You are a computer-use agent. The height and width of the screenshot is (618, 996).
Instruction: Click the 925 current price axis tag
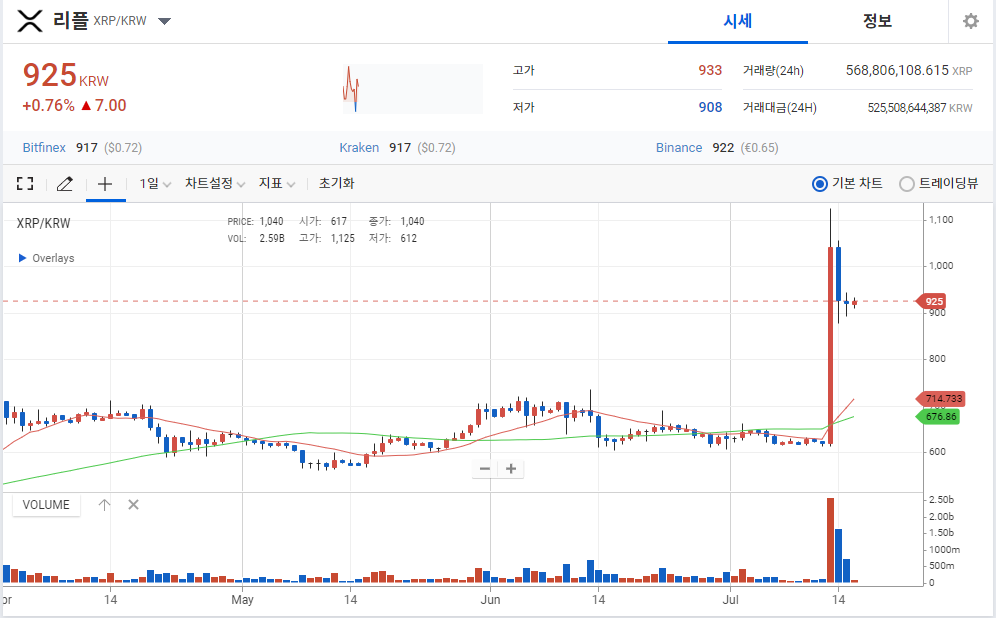(x=931, y=301)
